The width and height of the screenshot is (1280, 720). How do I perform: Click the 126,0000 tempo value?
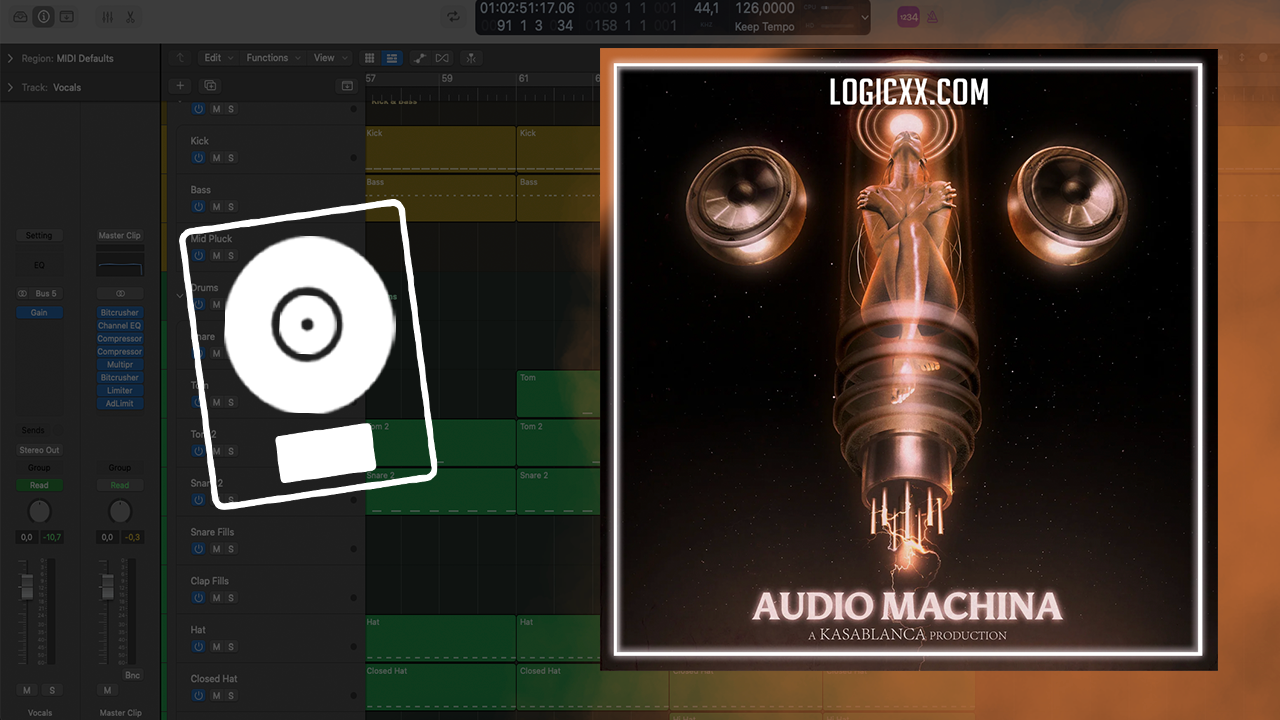coord(765,9)
